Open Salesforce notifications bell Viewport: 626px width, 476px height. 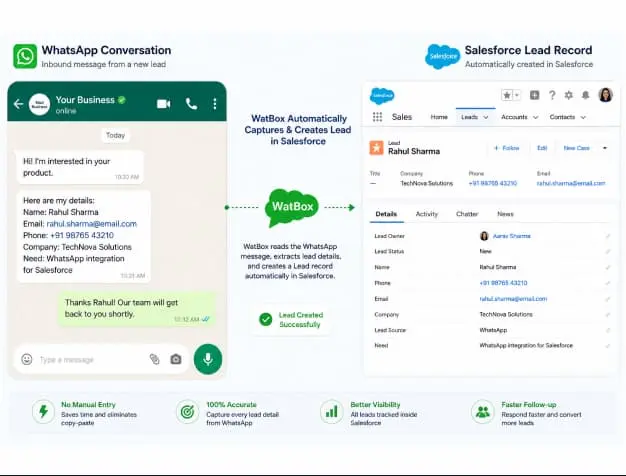pyautogui.click(x=585, y=95)
